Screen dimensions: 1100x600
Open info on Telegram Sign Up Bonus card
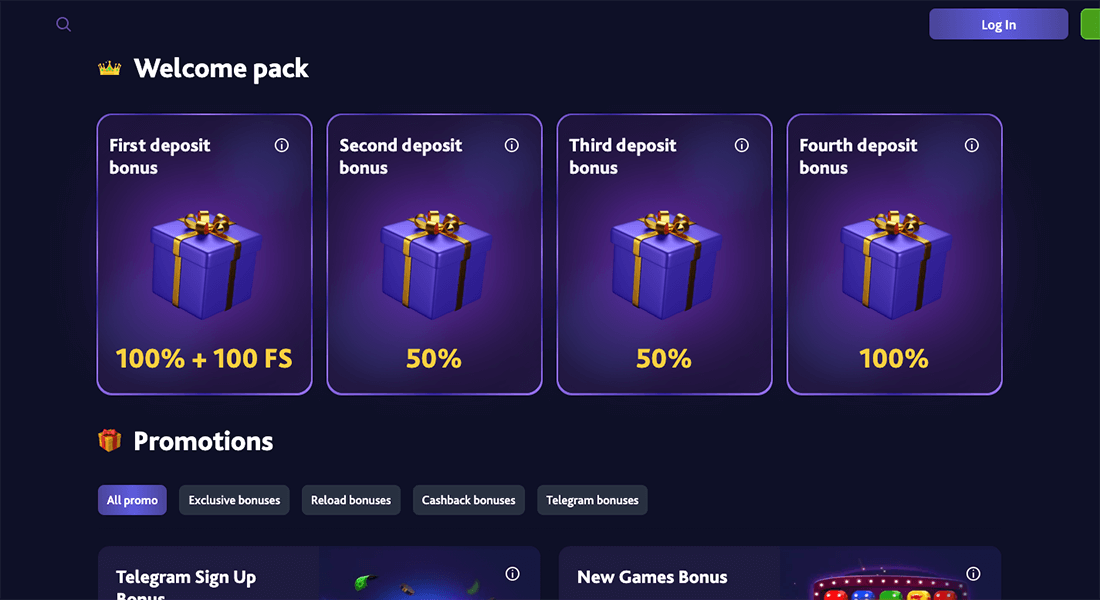[x=512, y=573]
